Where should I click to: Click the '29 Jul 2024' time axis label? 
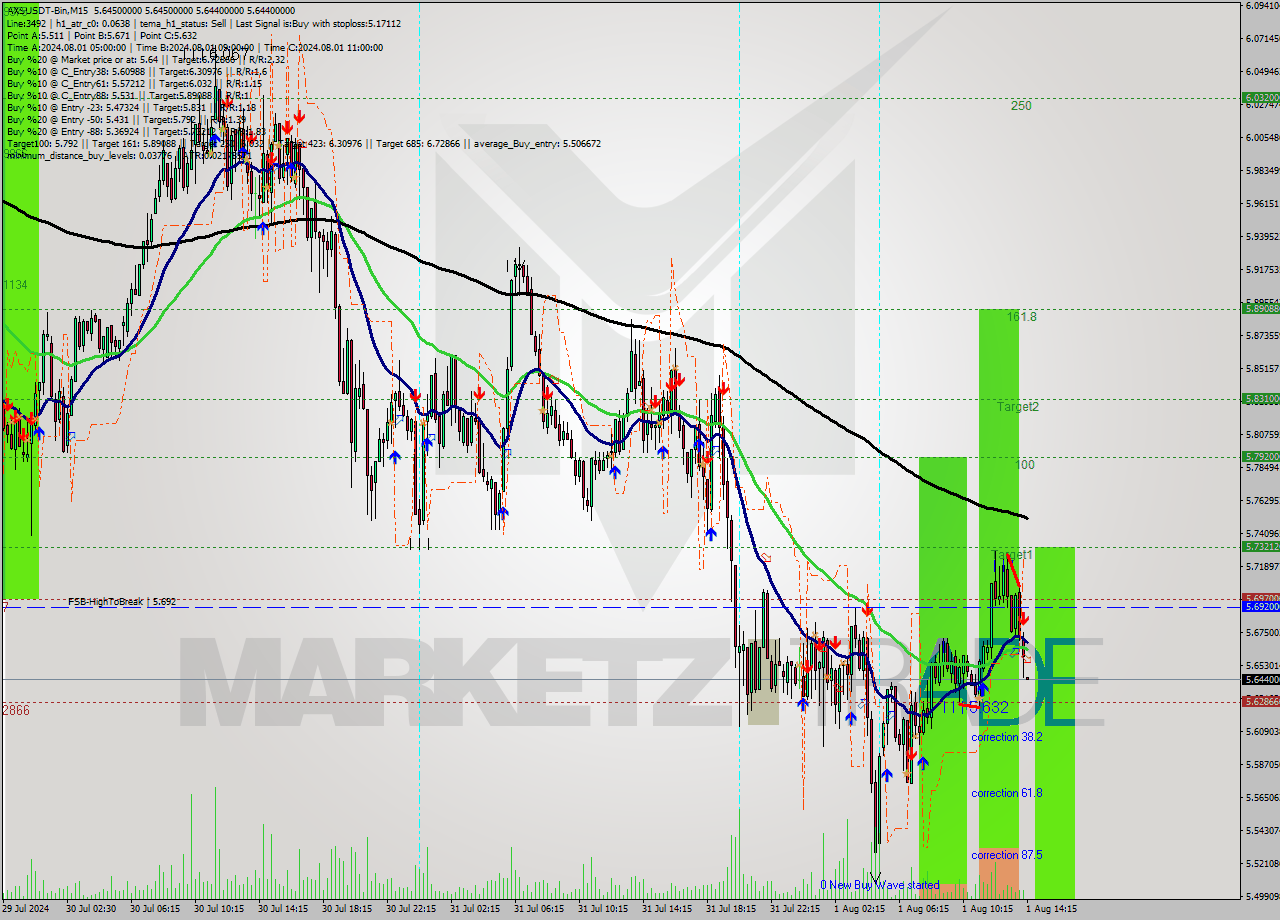pos(26,909)
